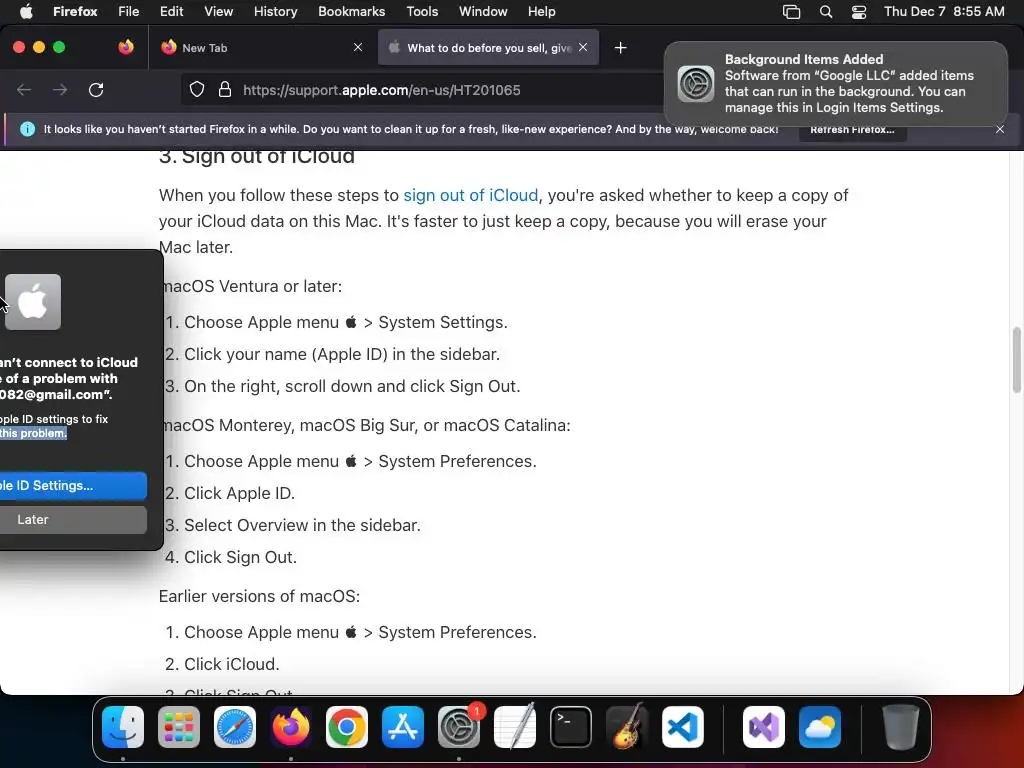Screen dimensions: 1024x768
Task: Open Control Center icon
Action: coord(859,12)
